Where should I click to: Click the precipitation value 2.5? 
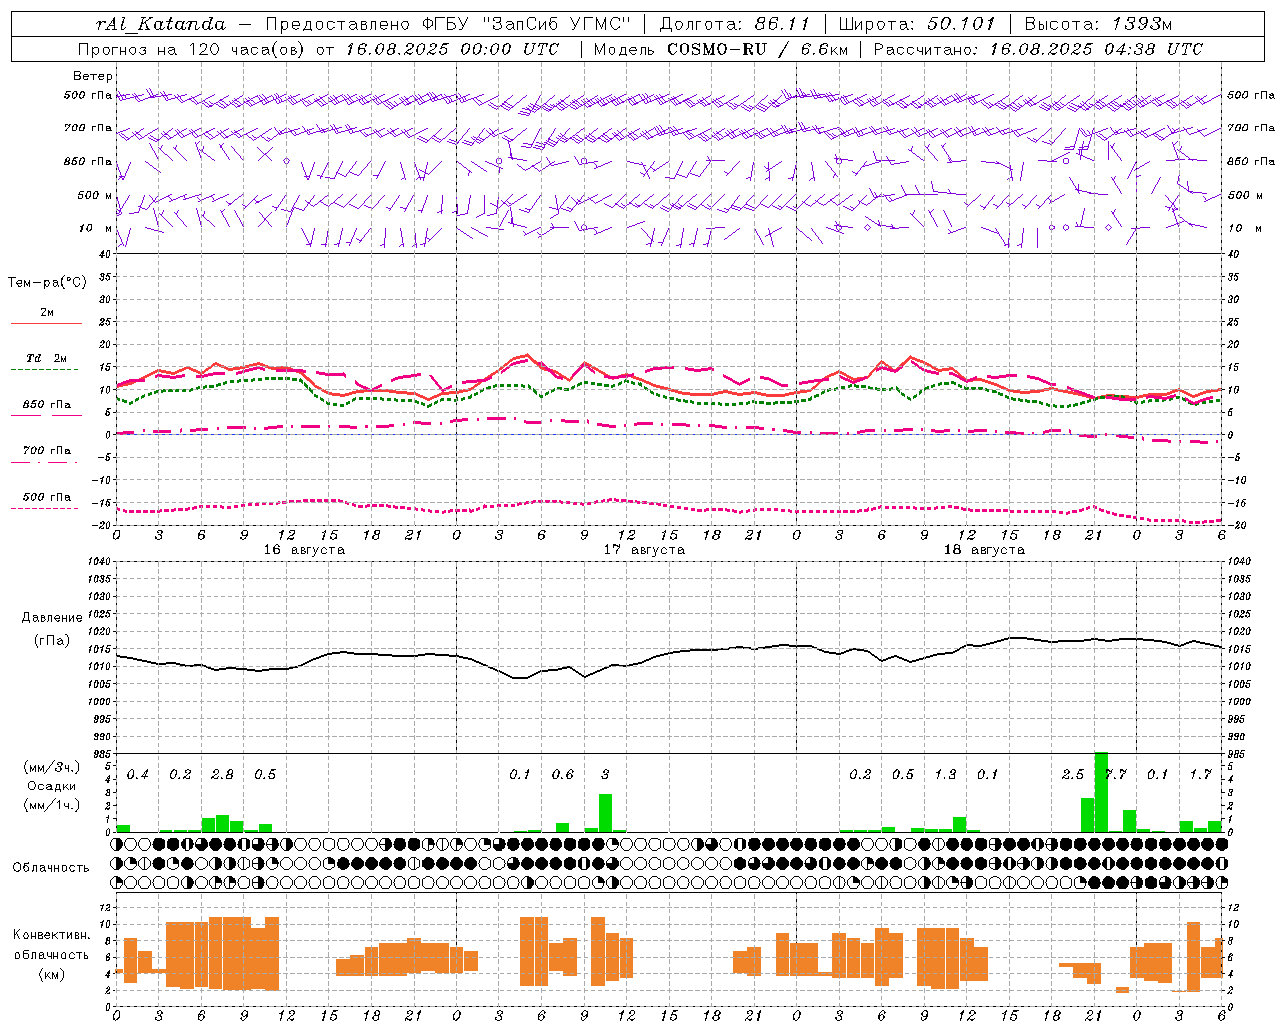[1073, 775]
